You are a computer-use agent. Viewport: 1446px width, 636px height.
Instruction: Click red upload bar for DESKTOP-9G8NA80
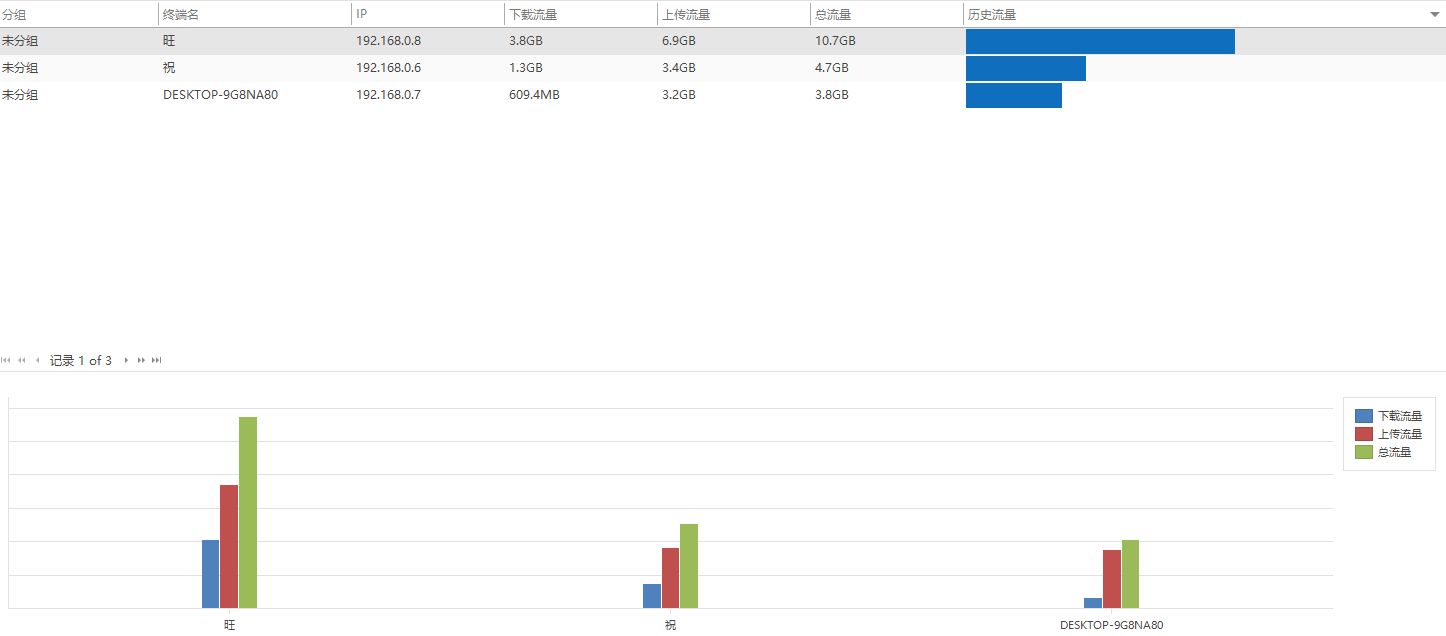pos(1112,579)
